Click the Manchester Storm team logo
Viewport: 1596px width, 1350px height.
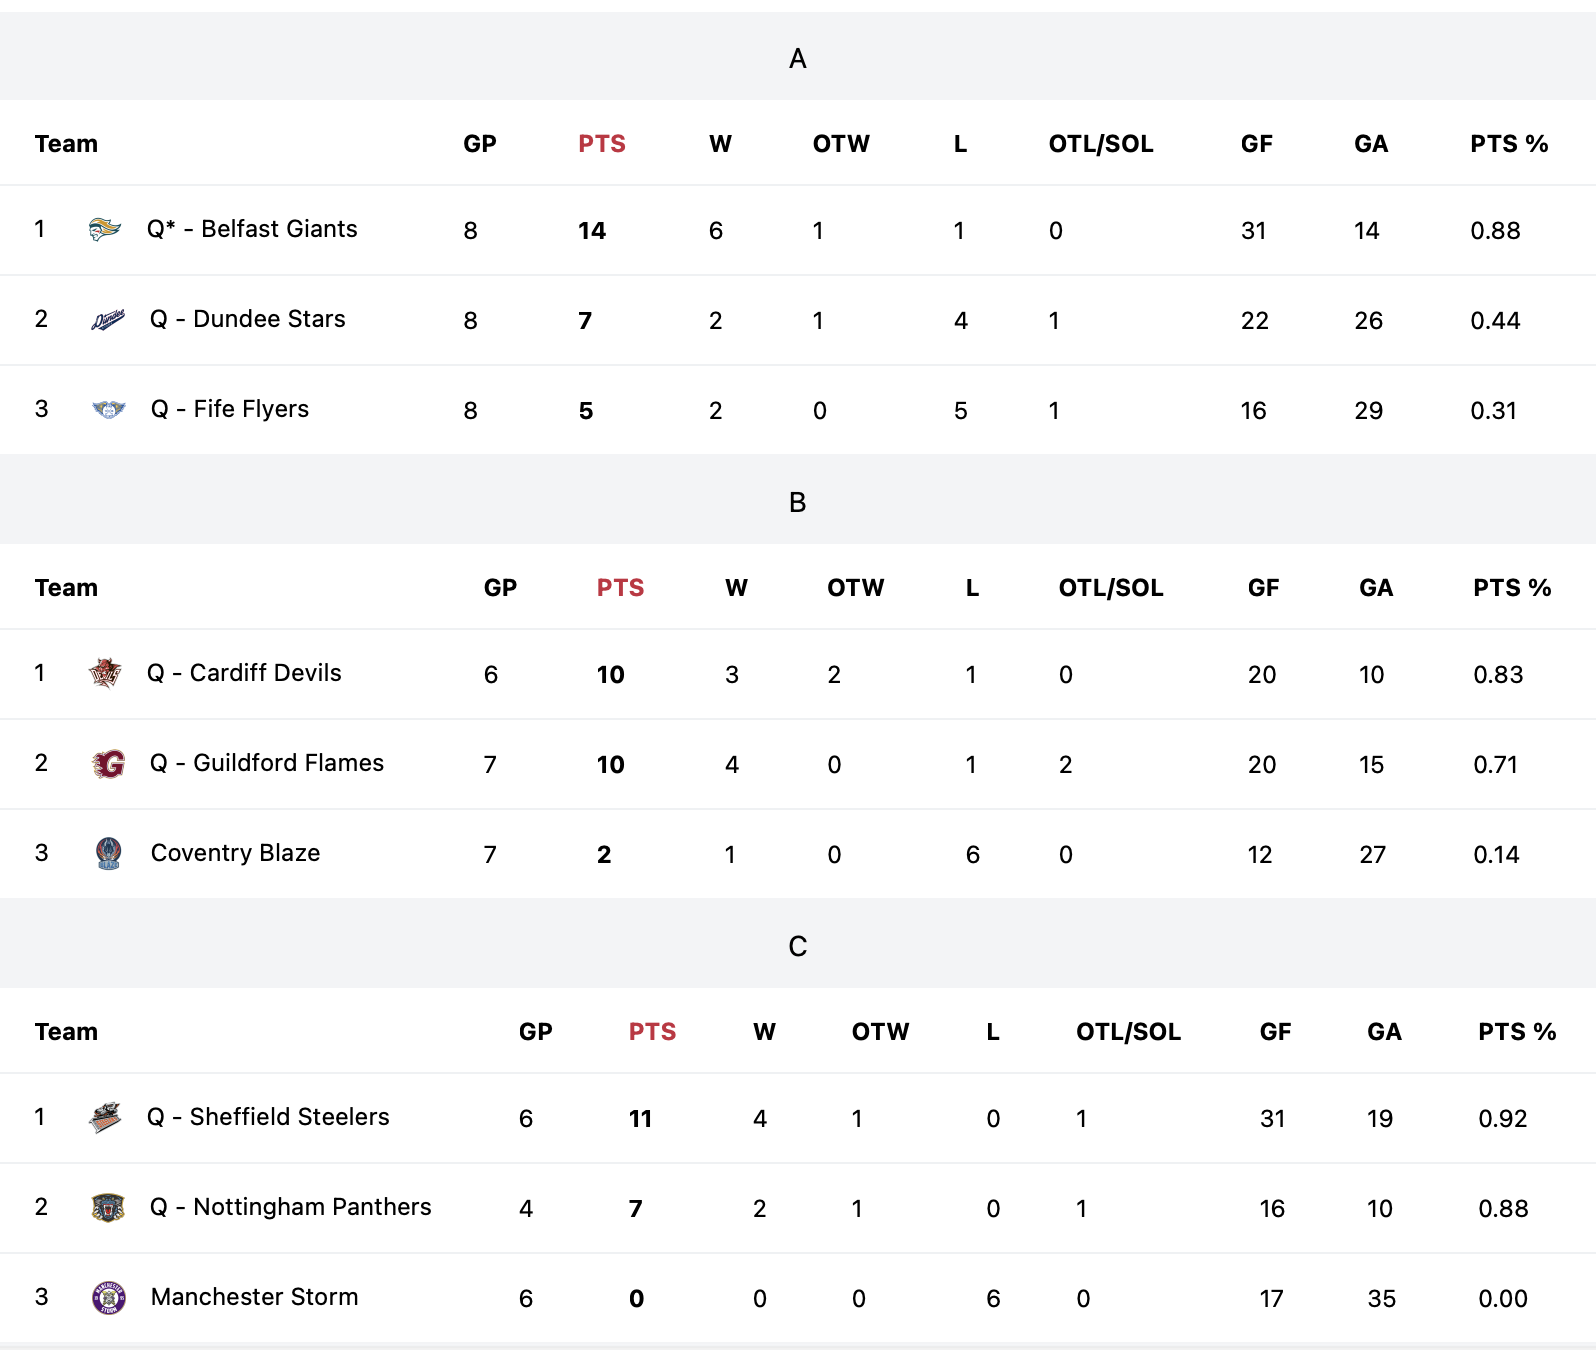(x=108, y=1298)
